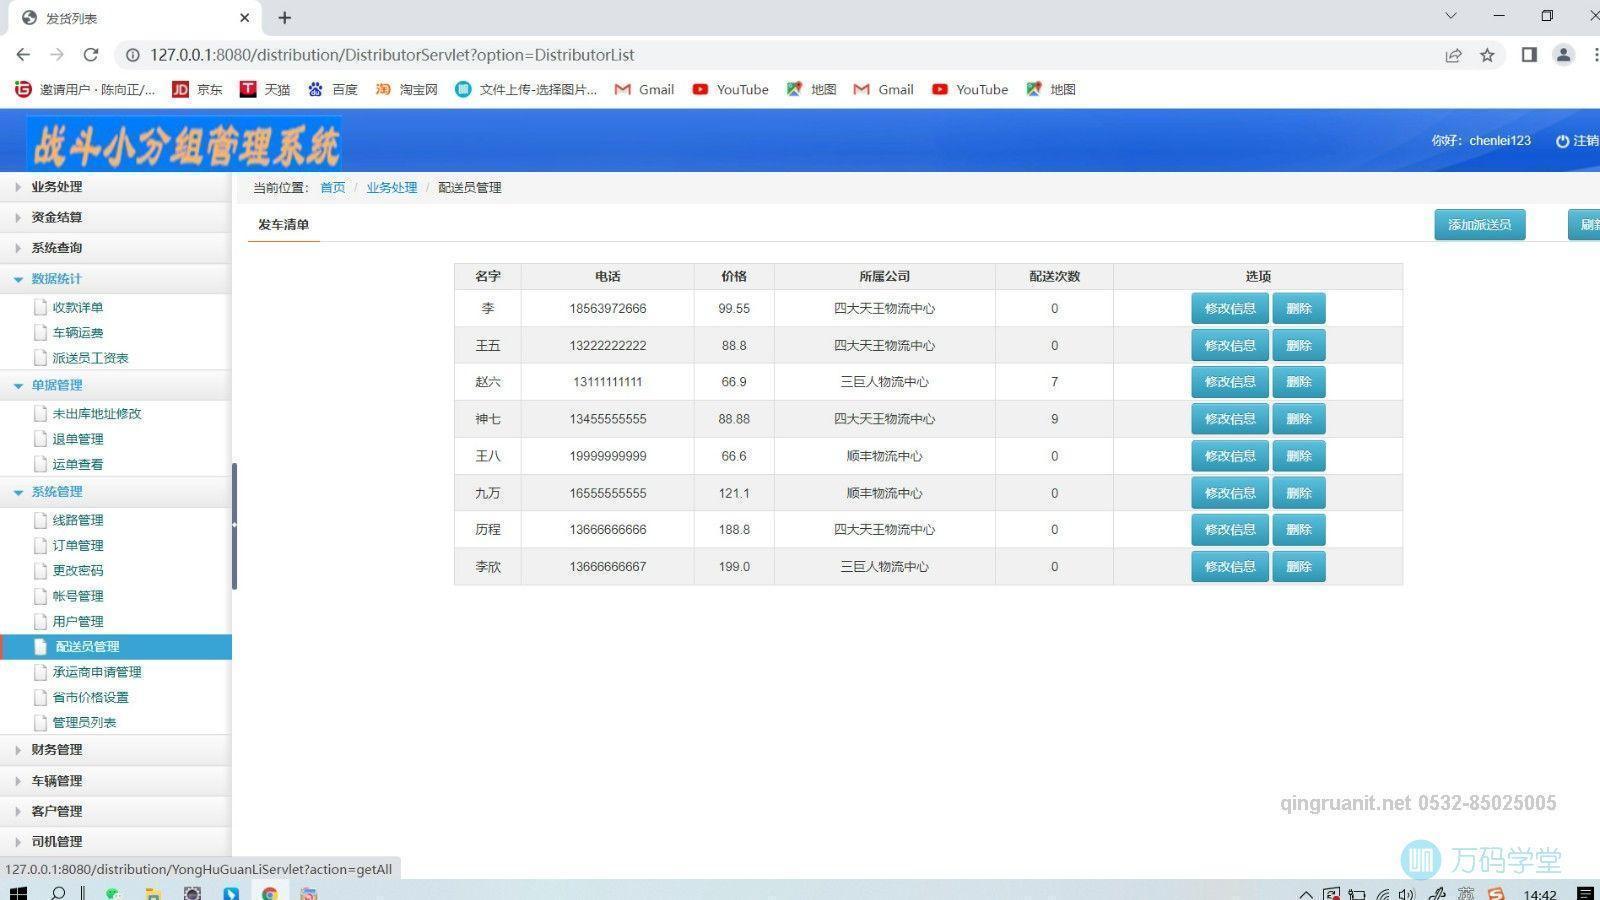
Task: Collapse the 单据管理 menu section
Action: coord(115,385)
